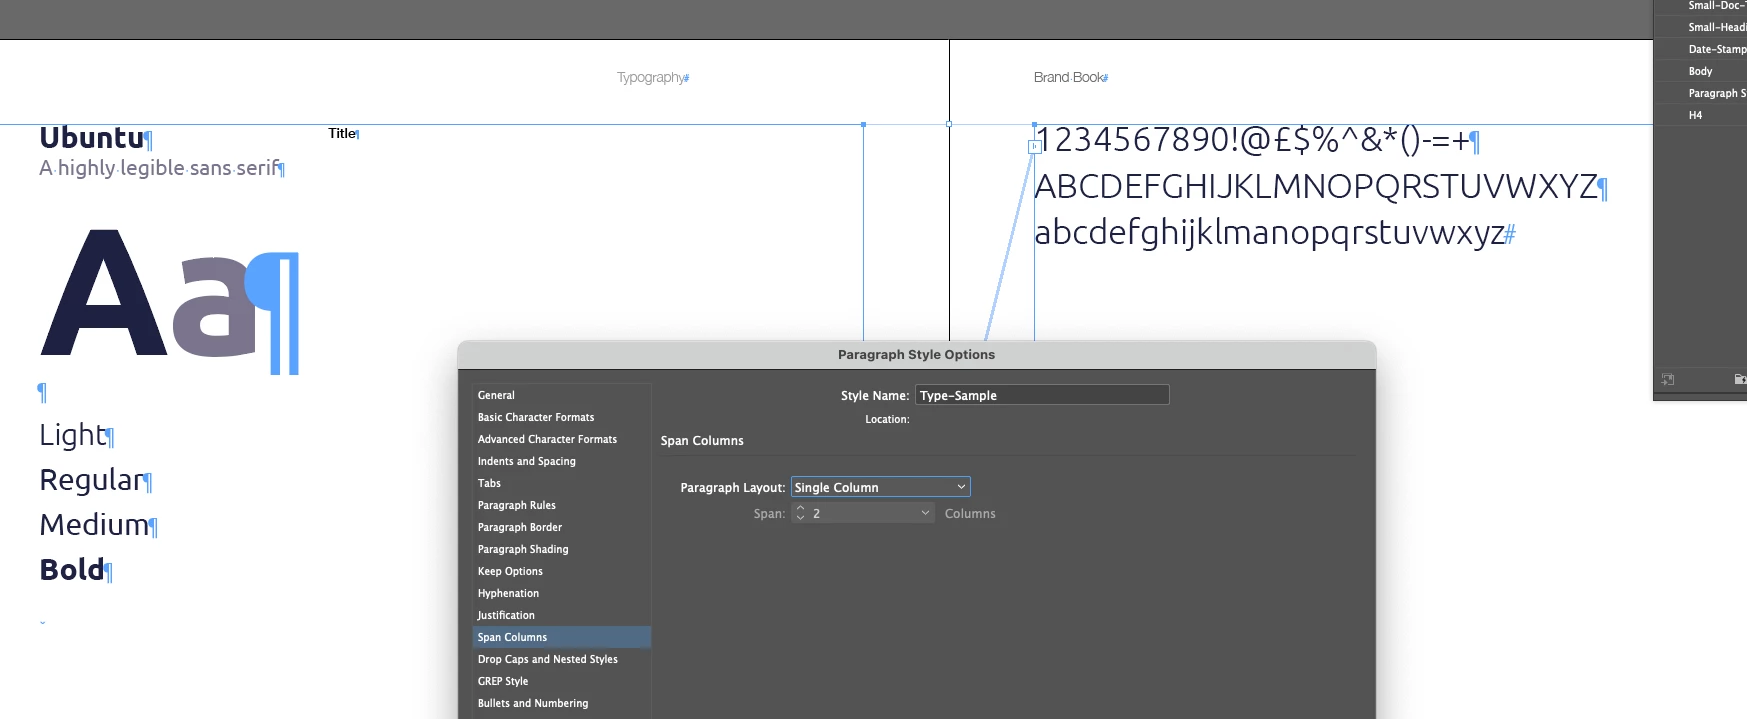Click the Span value field showing 2
This screenshot has height=719, width=1747.
[862, 513]
